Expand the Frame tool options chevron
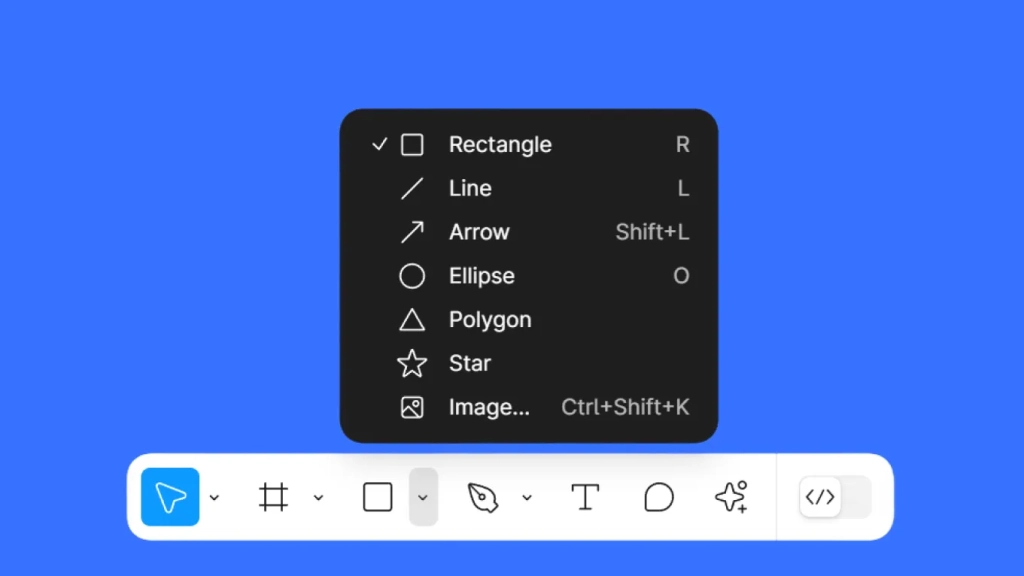This screenshot has width=1024, height=576. tap(318, 498)
